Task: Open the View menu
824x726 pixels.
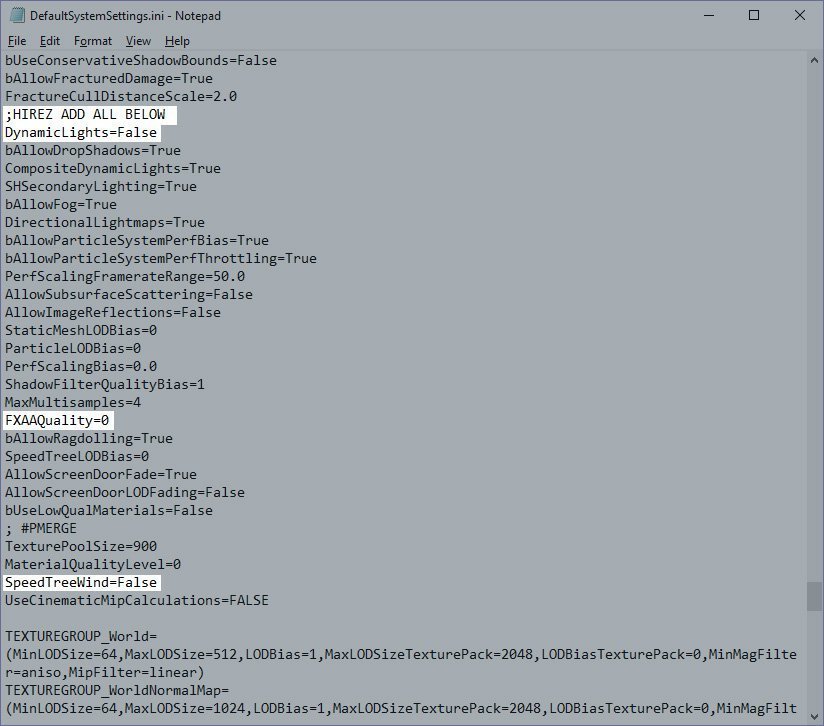Action: (x=138, y=41)
